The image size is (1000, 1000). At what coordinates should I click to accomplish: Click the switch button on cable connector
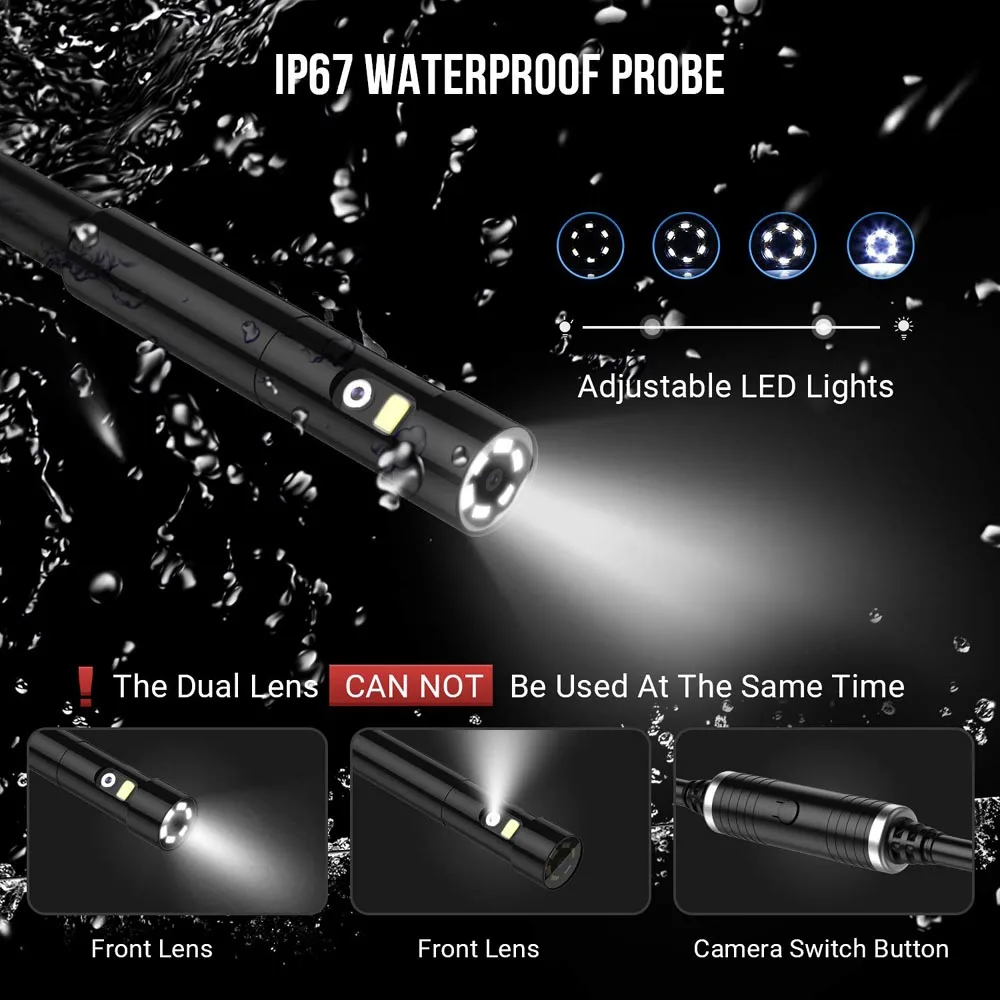[x=788, y=812]
